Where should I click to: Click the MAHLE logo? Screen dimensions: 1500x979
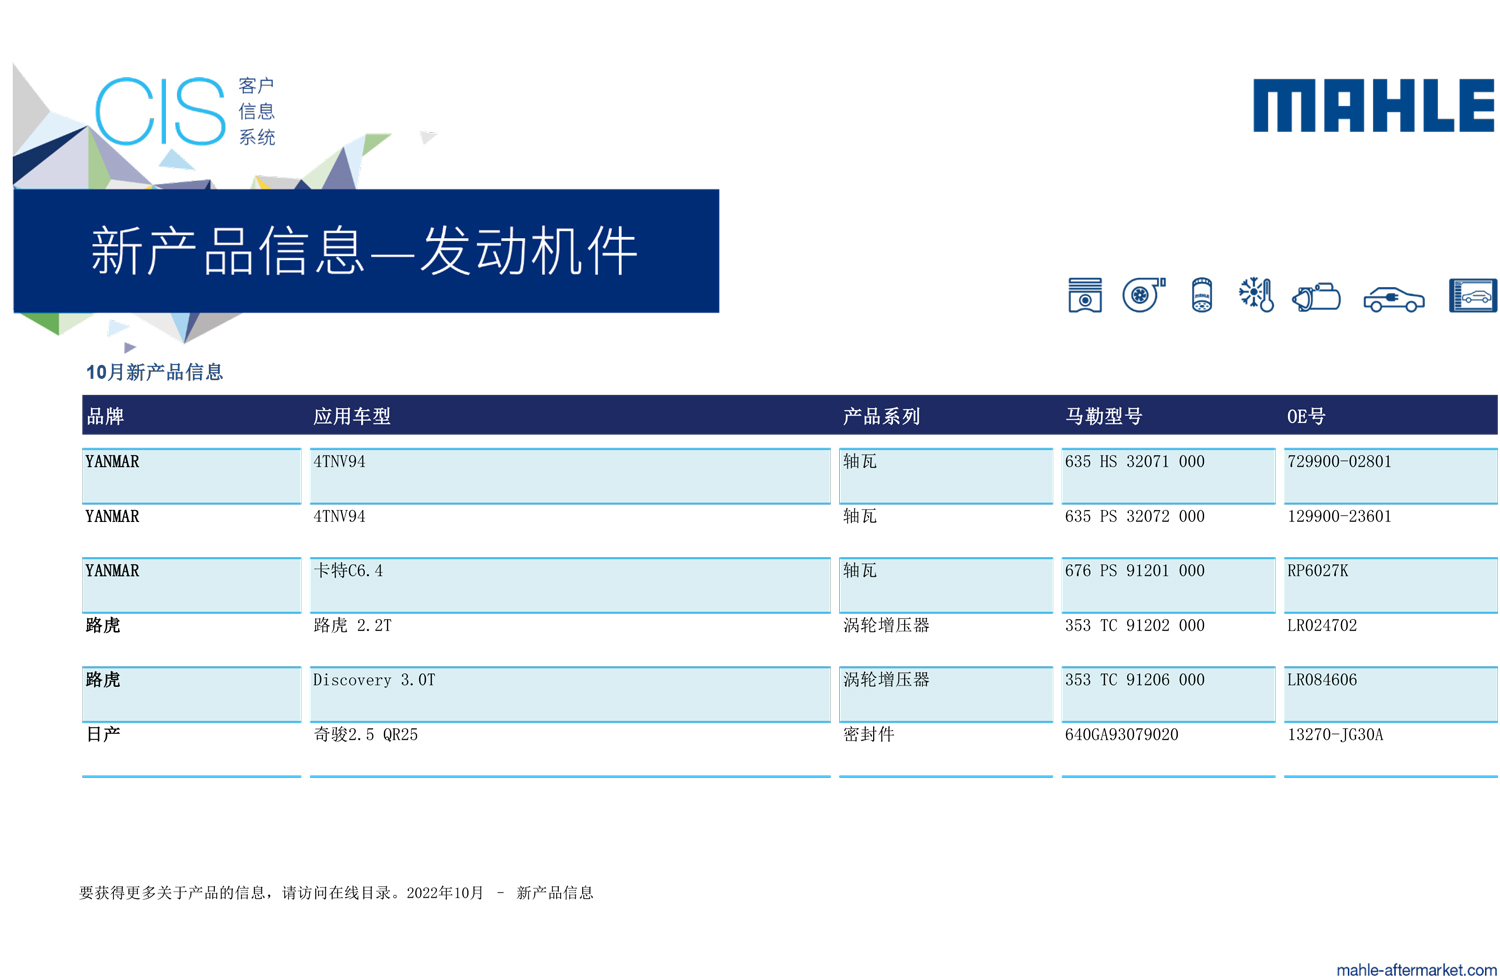[1374, 106]
